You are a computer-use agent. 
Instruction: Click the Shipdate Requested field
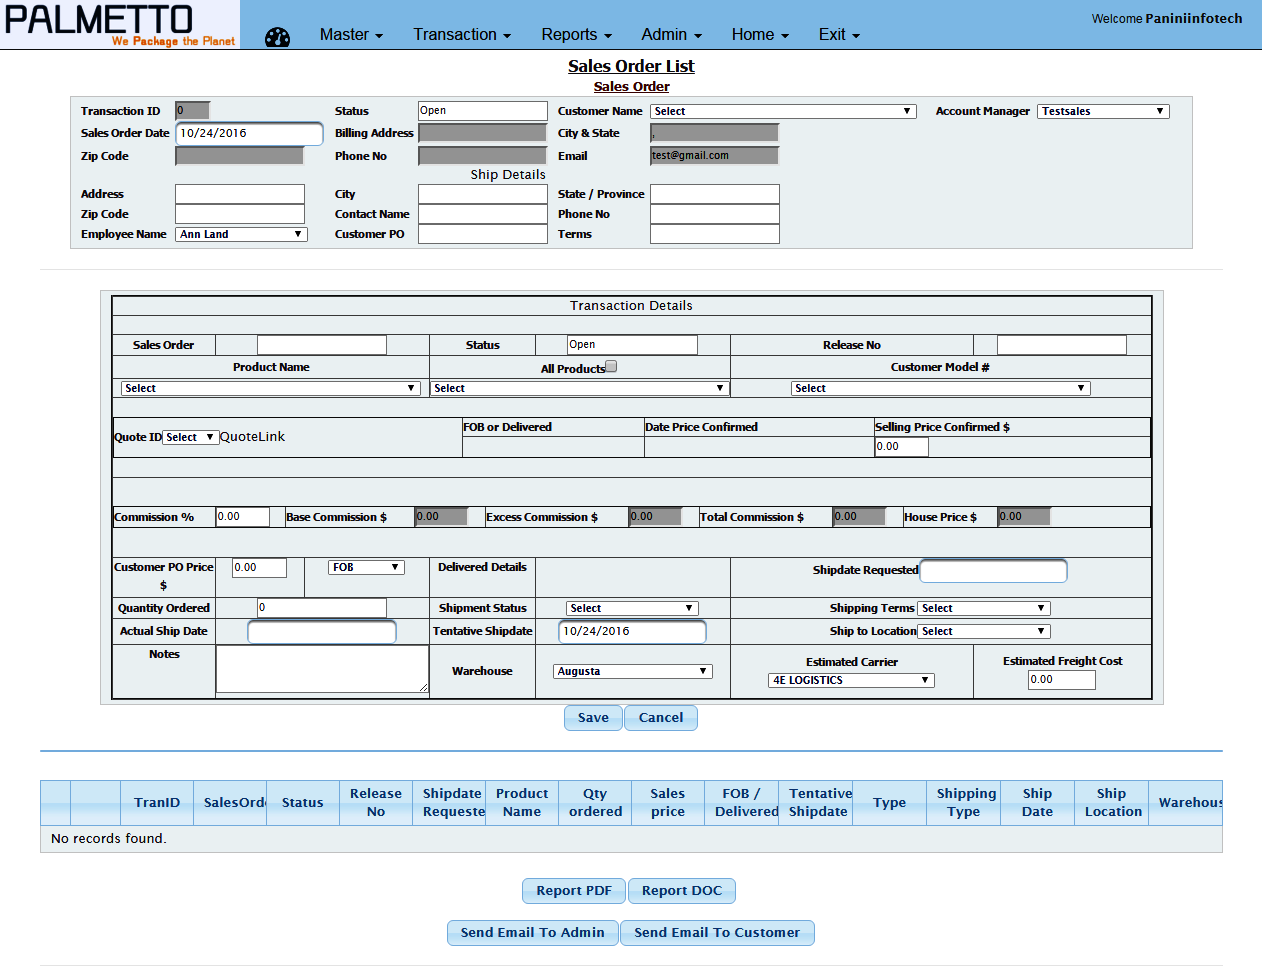[x=993, y=571]
